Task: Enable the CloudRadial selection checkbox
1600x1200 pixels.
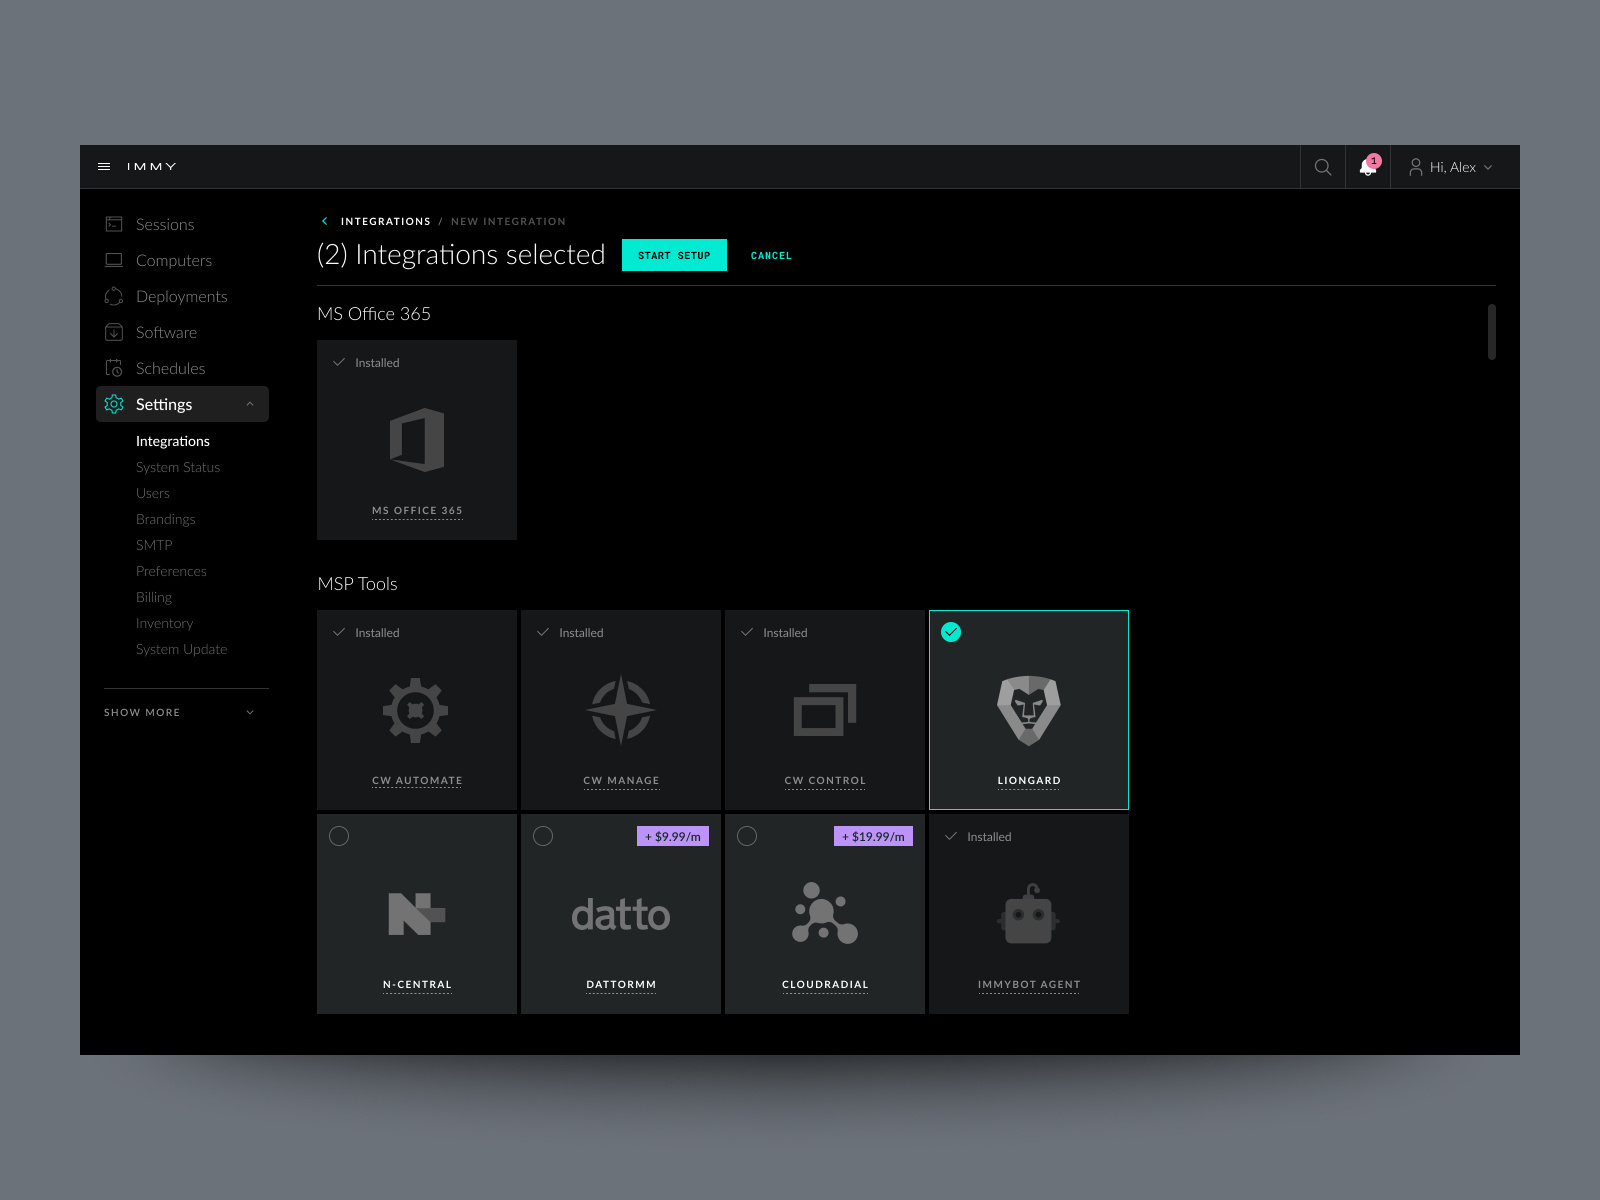Action: (x=747, y=836)
